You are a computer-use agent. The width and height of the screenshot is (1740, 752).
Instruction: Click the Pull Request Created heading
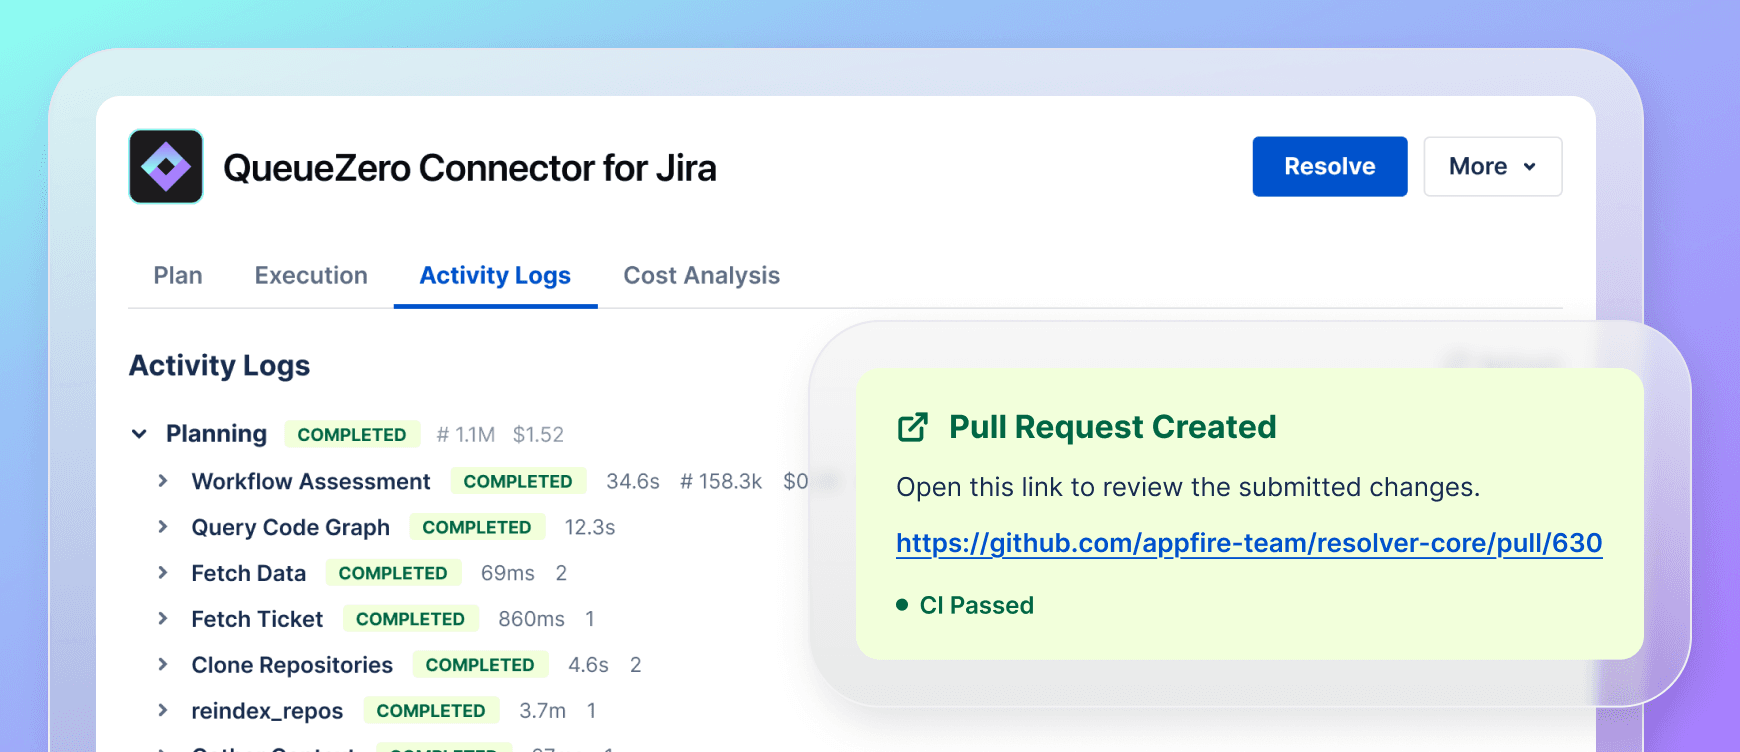1112,427
